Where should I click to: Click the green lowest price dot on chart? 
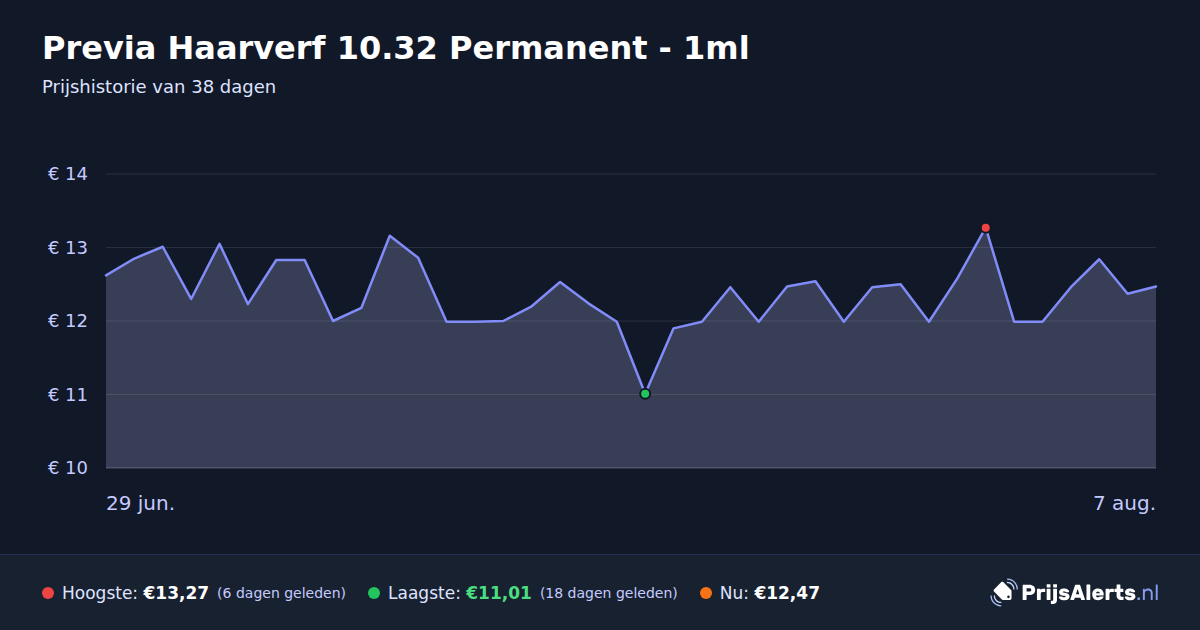tap(645, 394)
